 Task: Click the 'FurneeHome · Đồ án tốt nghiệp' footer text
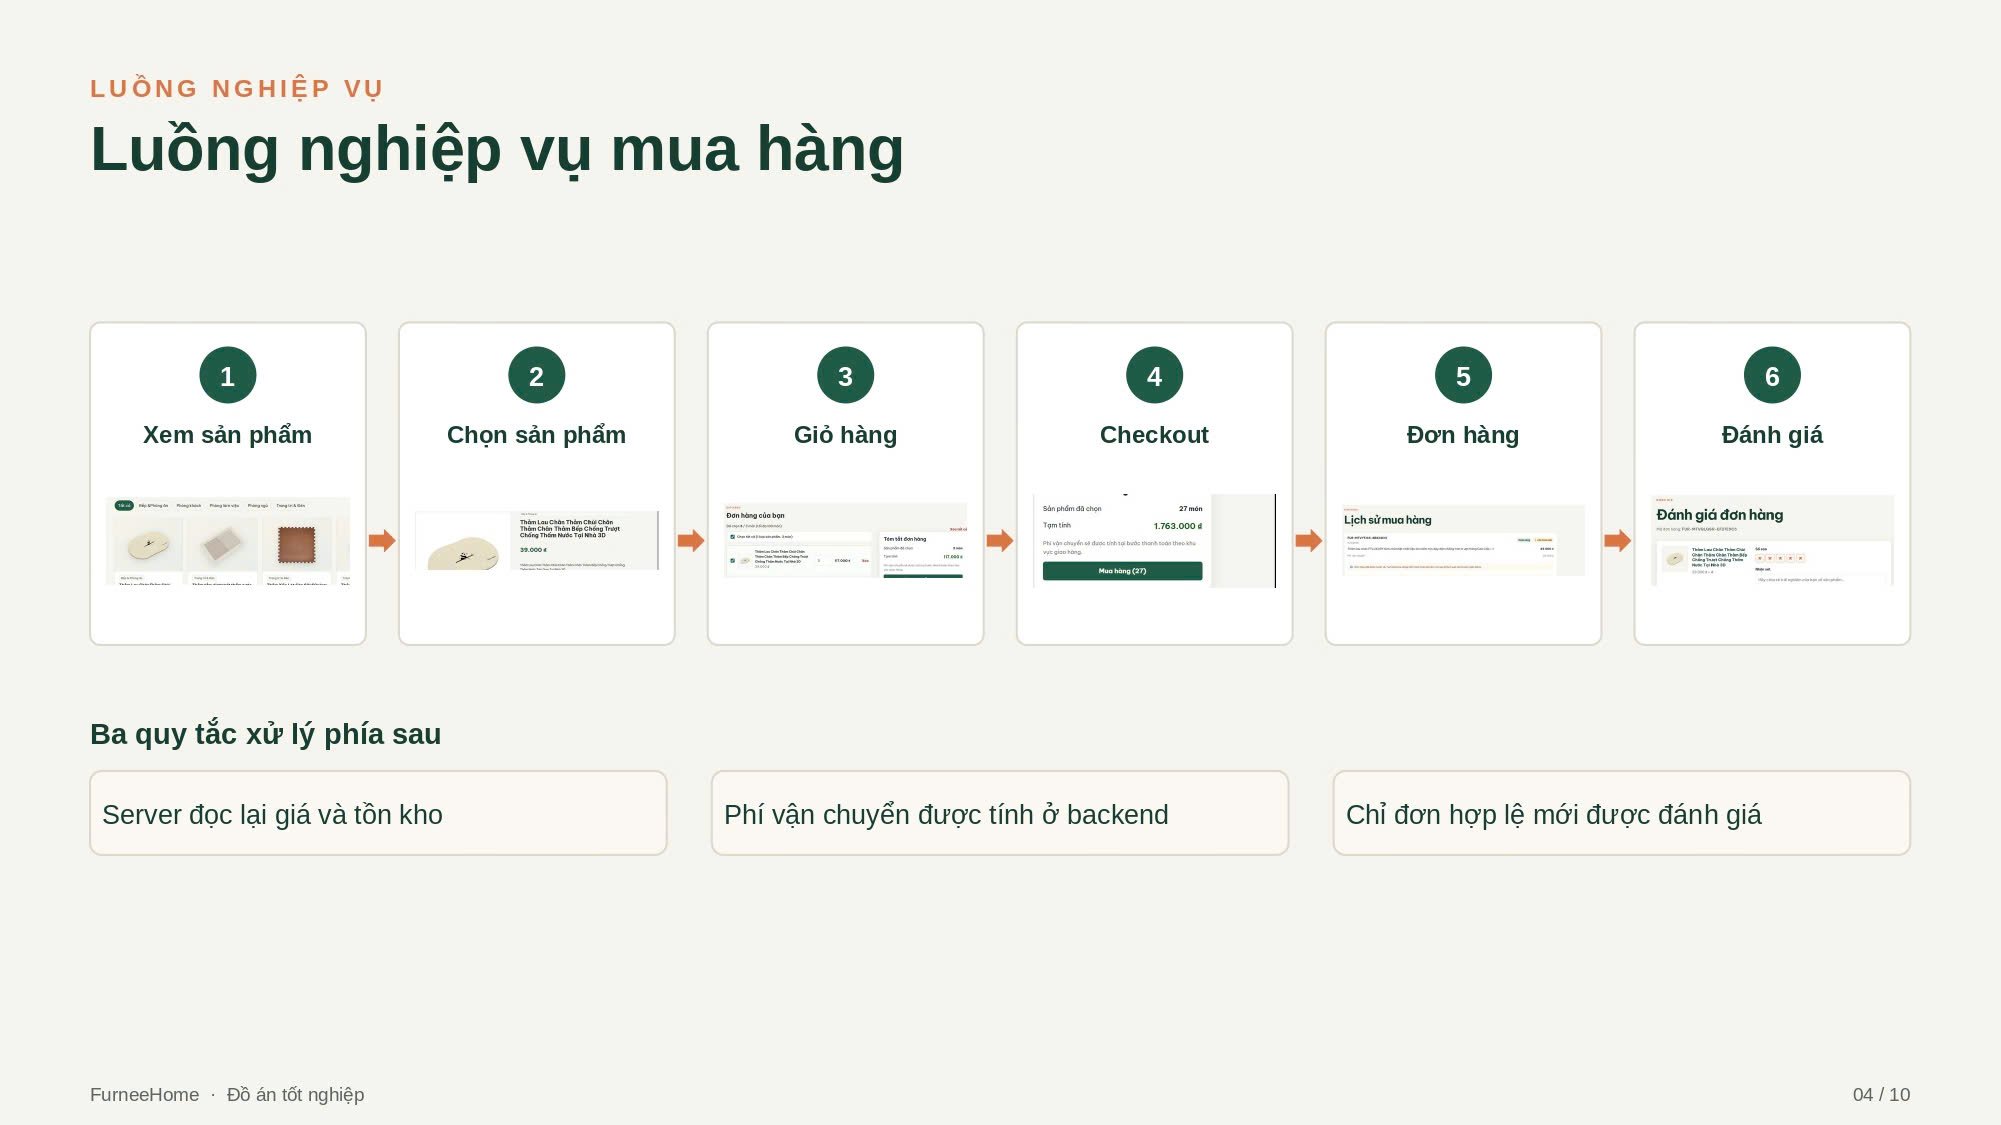pos(227,1095)
